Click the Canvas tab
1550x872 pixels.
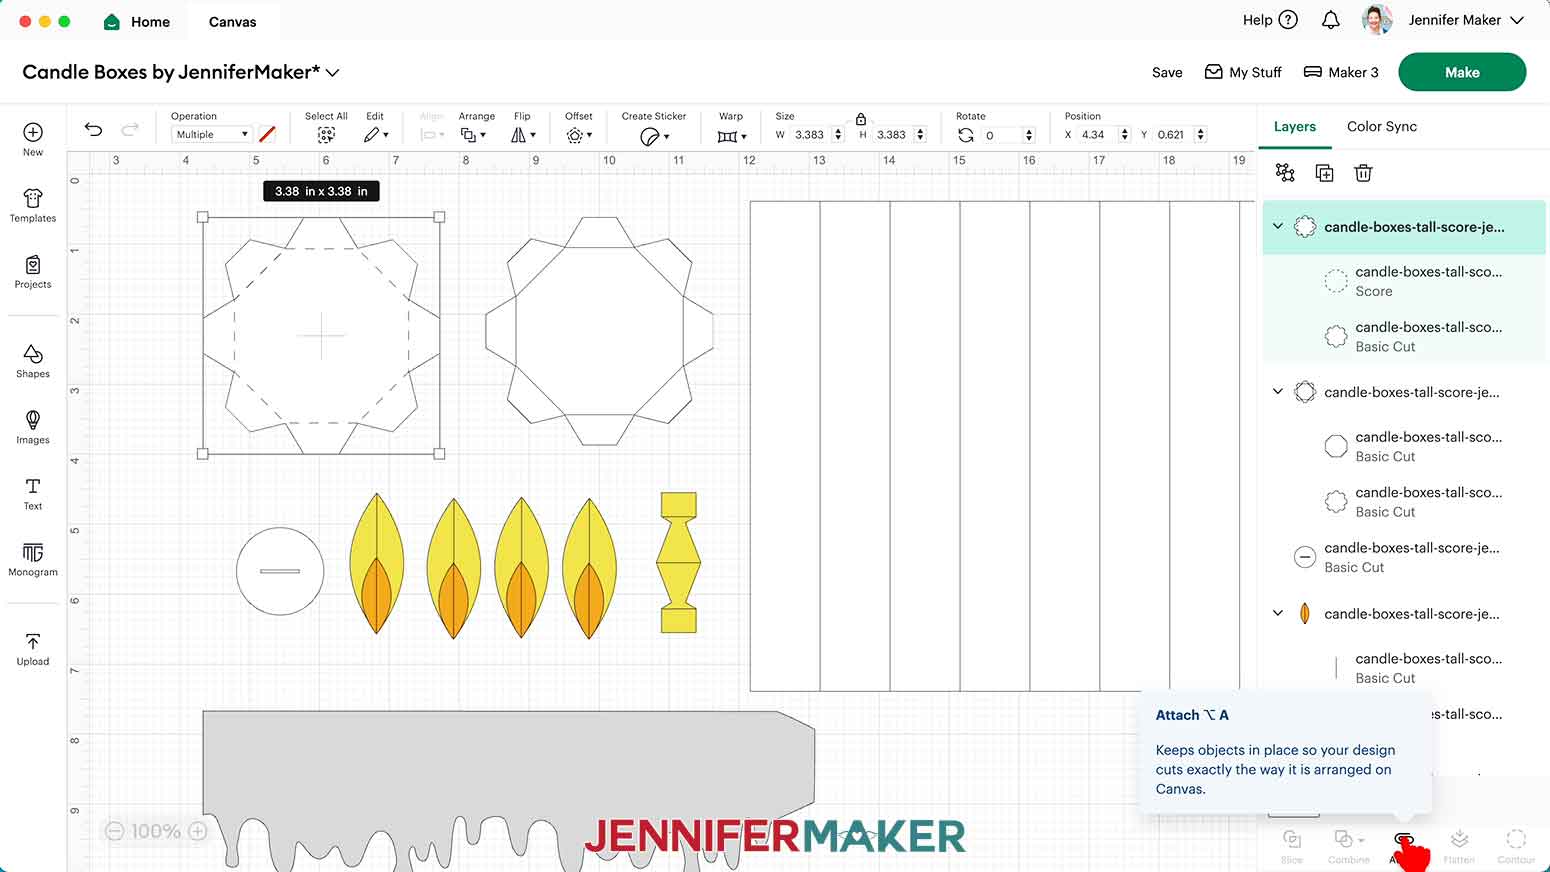click(x=232, y=21)
